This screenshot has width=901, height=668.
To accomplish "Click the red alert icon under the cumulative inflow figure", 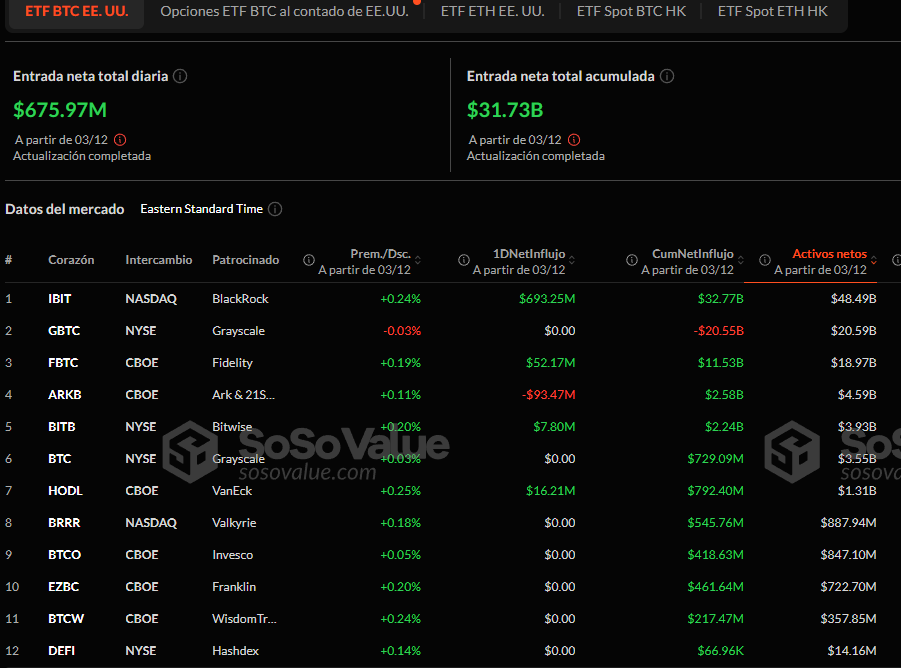I will (x=573, y=140).
